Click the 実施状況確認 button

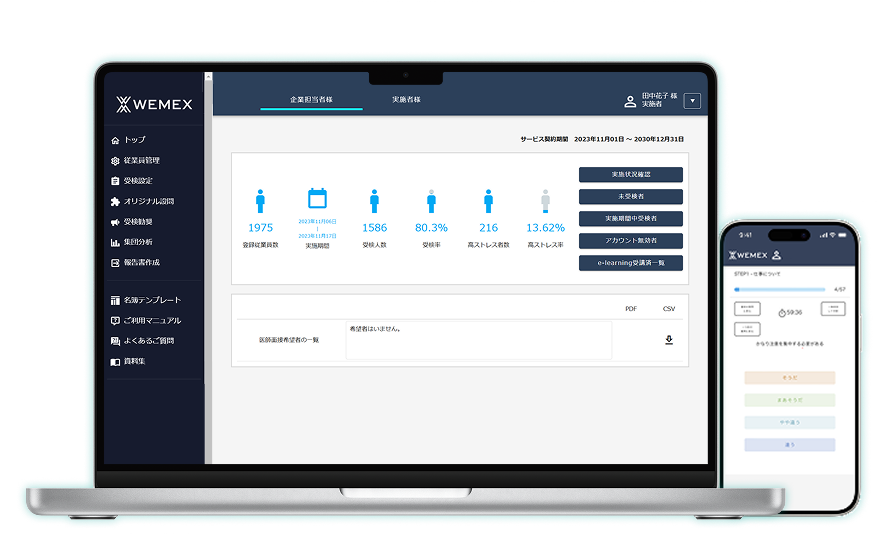click(630, 175)
